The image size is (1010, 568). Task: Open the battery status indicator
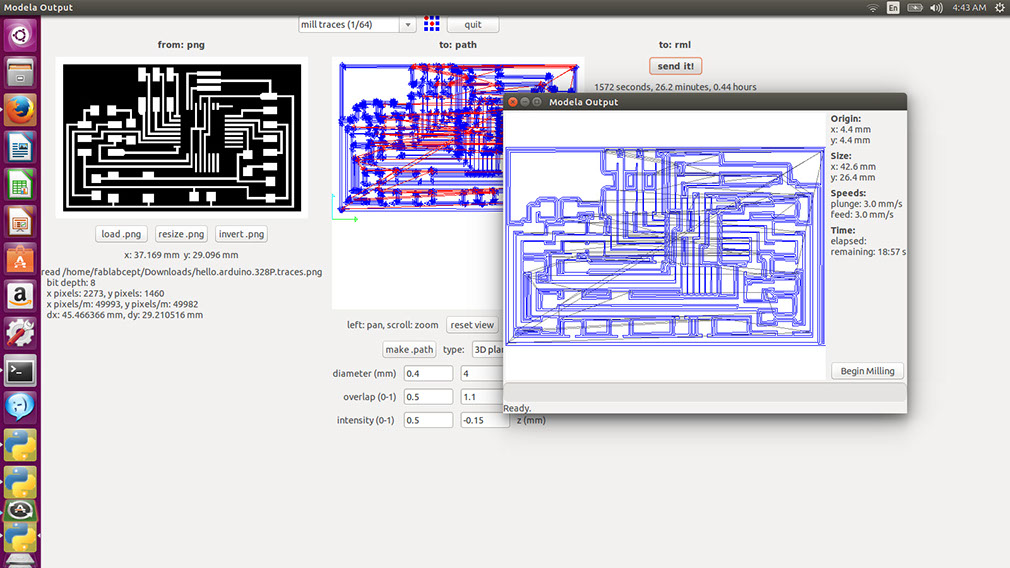pyautogui.click(x=915, y=8)
